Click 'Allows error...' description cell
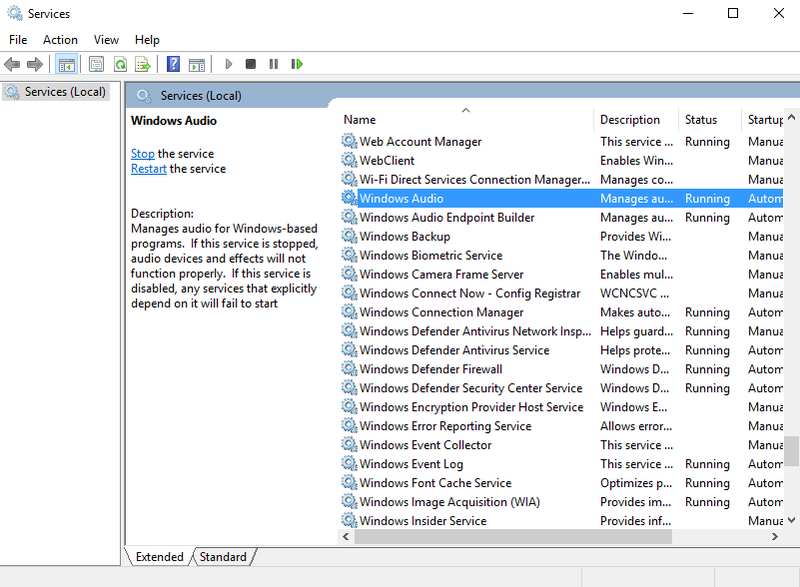 (x=636, y=426)
